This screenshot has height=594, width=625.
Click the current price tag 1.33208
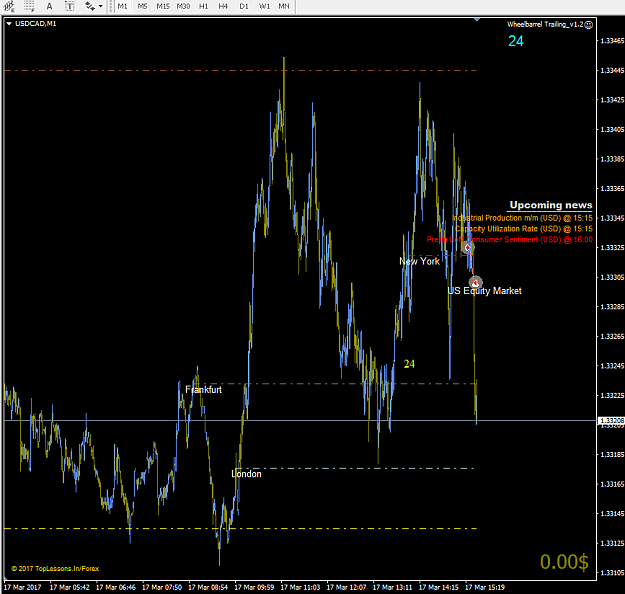pyautogui.click(x=611, y=421)
